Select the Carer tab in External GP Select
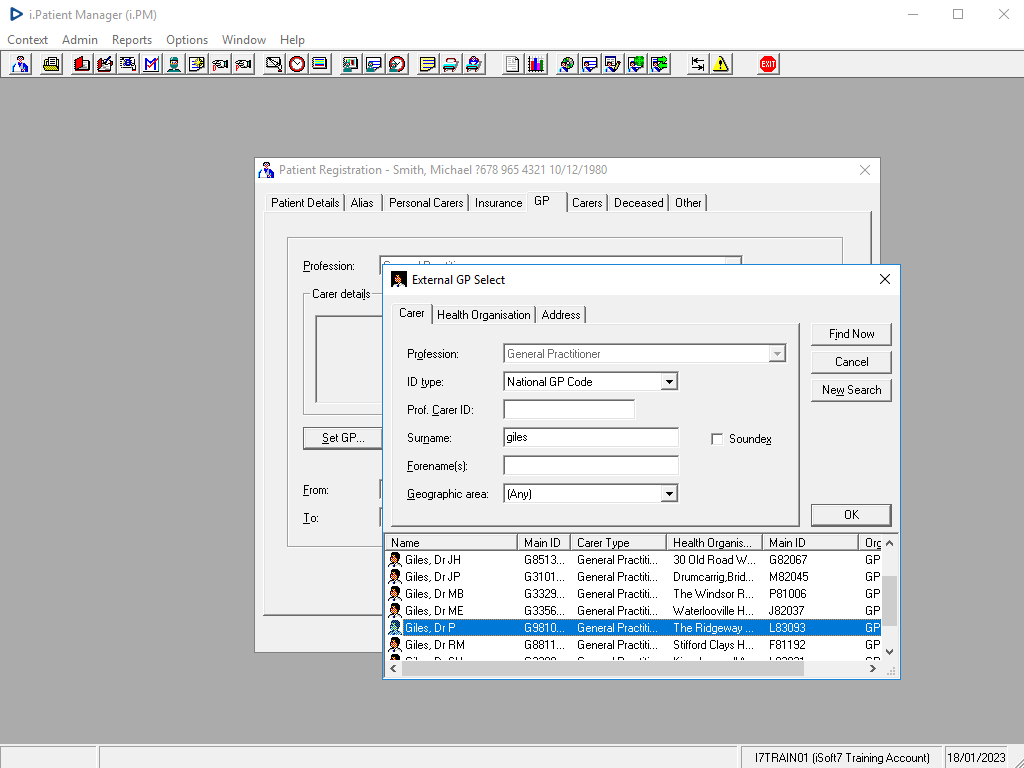This screenshot has width=1024, height=768. tap(411, 313)
